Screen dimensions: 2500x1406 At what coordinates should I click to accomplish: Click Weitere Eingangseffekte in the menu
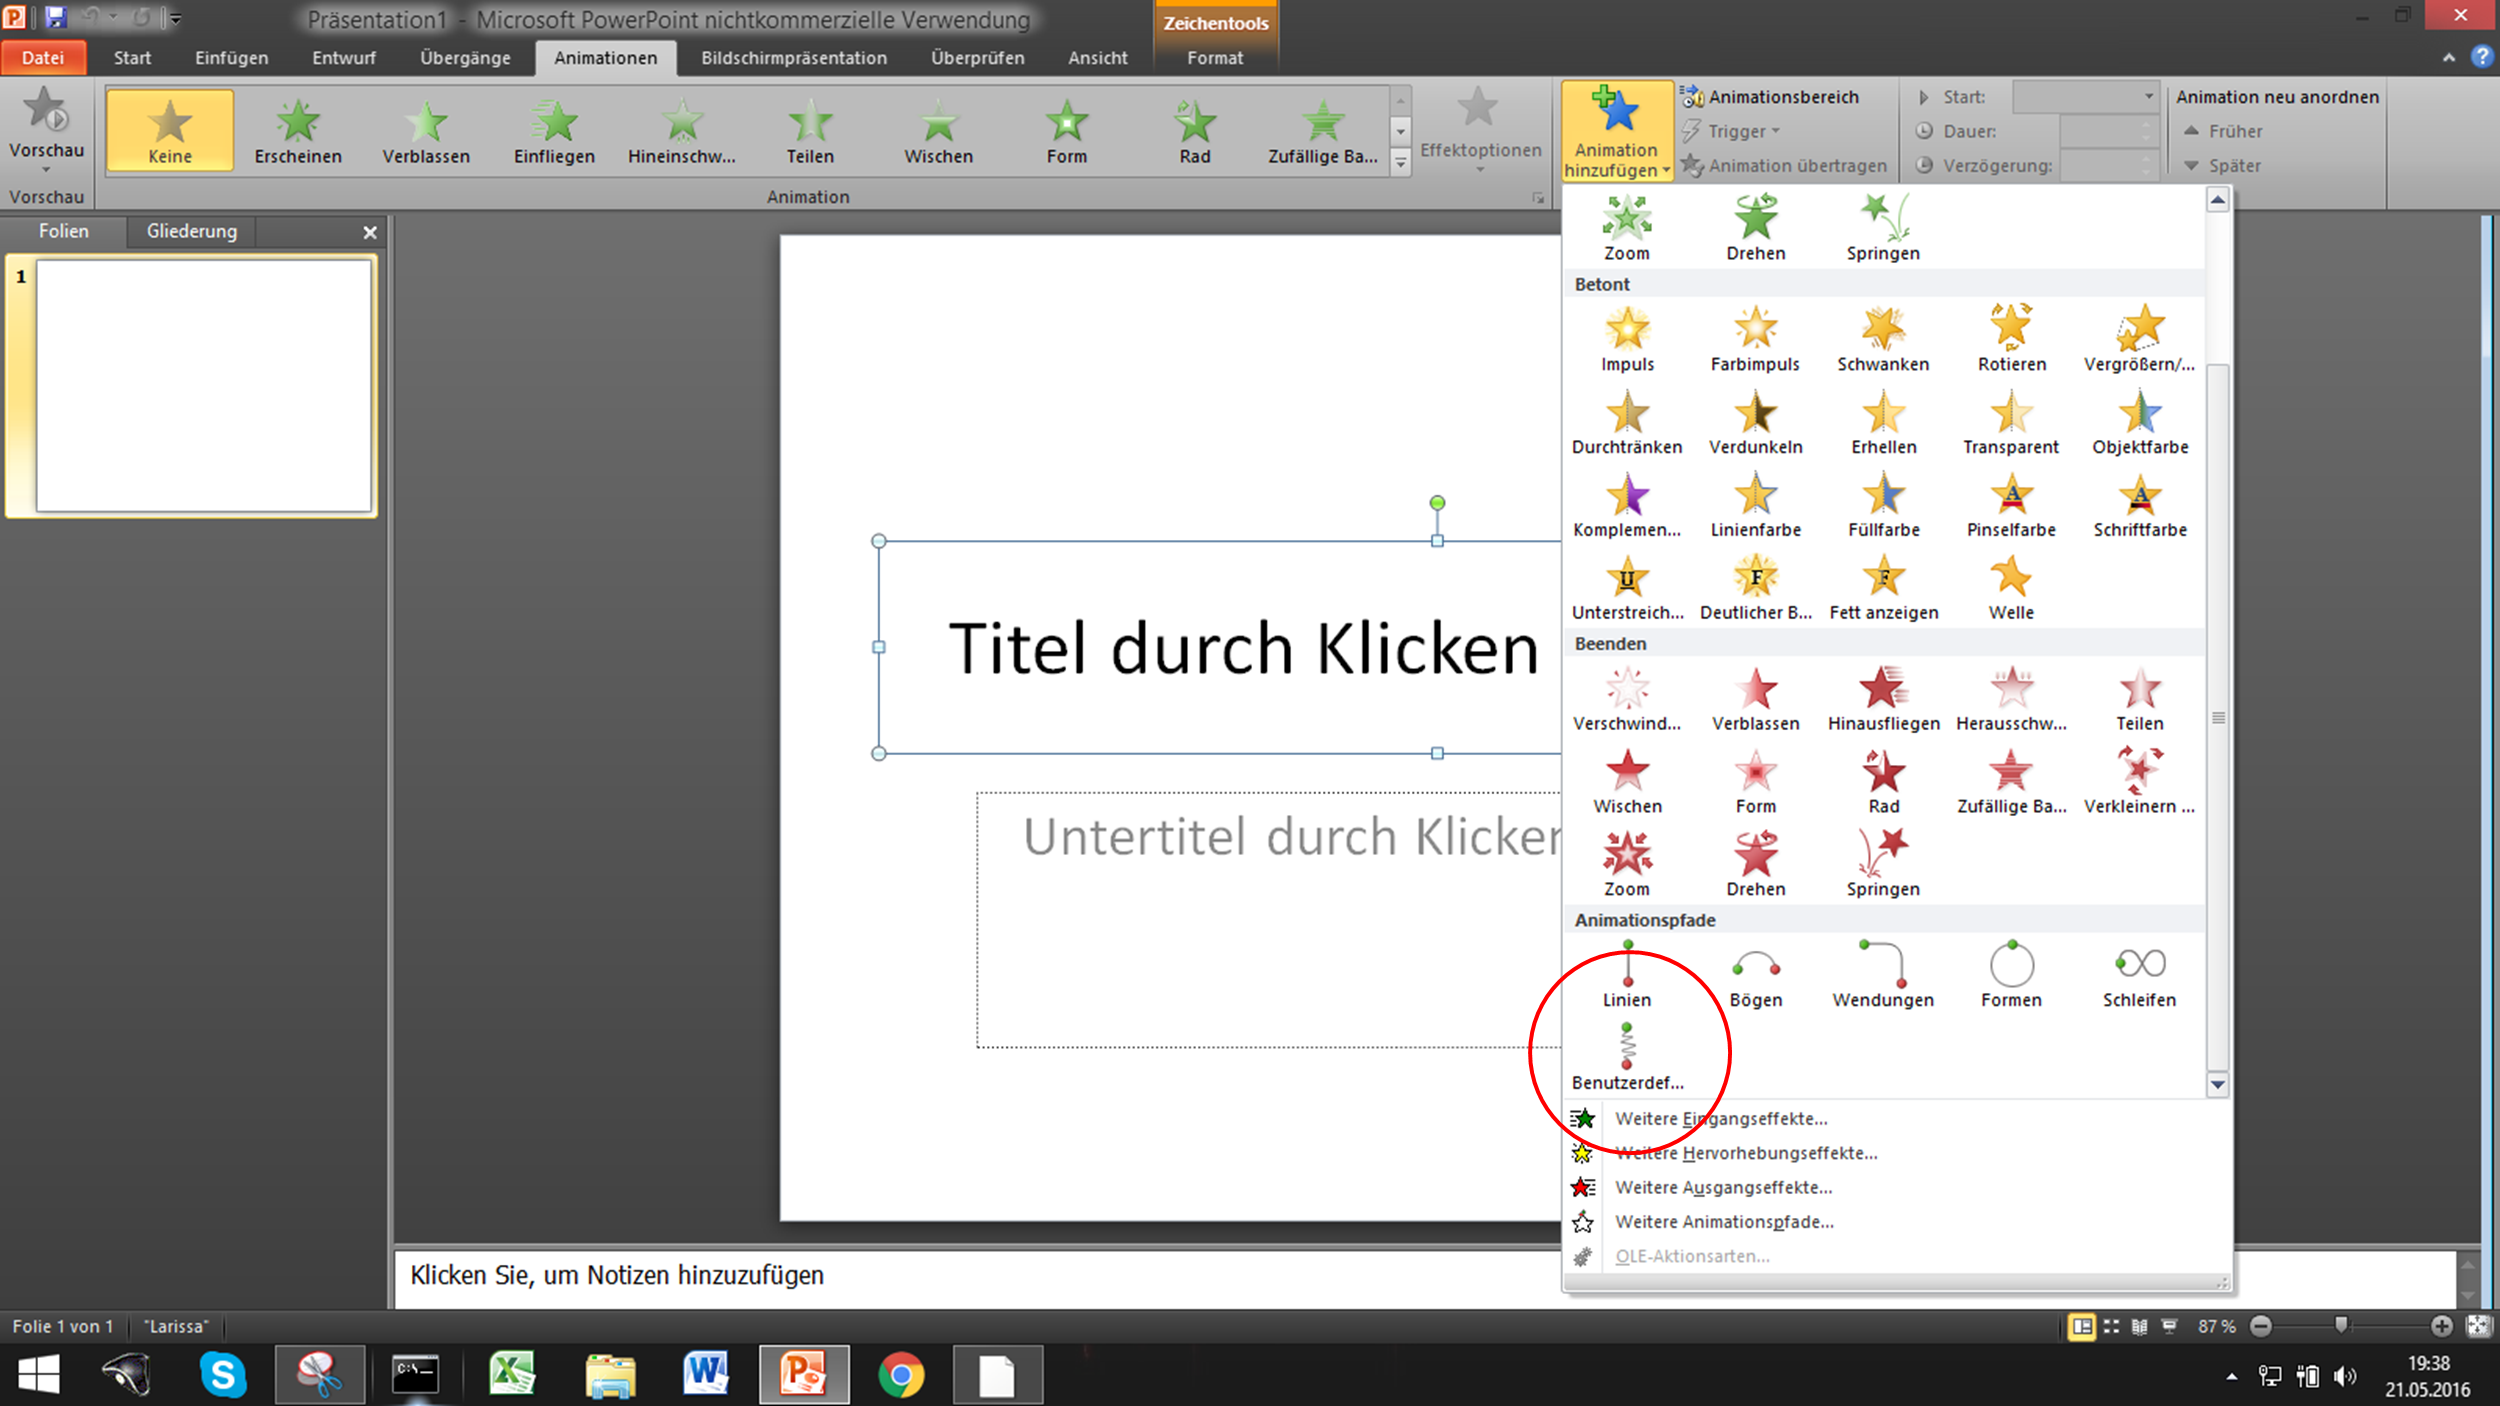(x=1722, y=1118)
